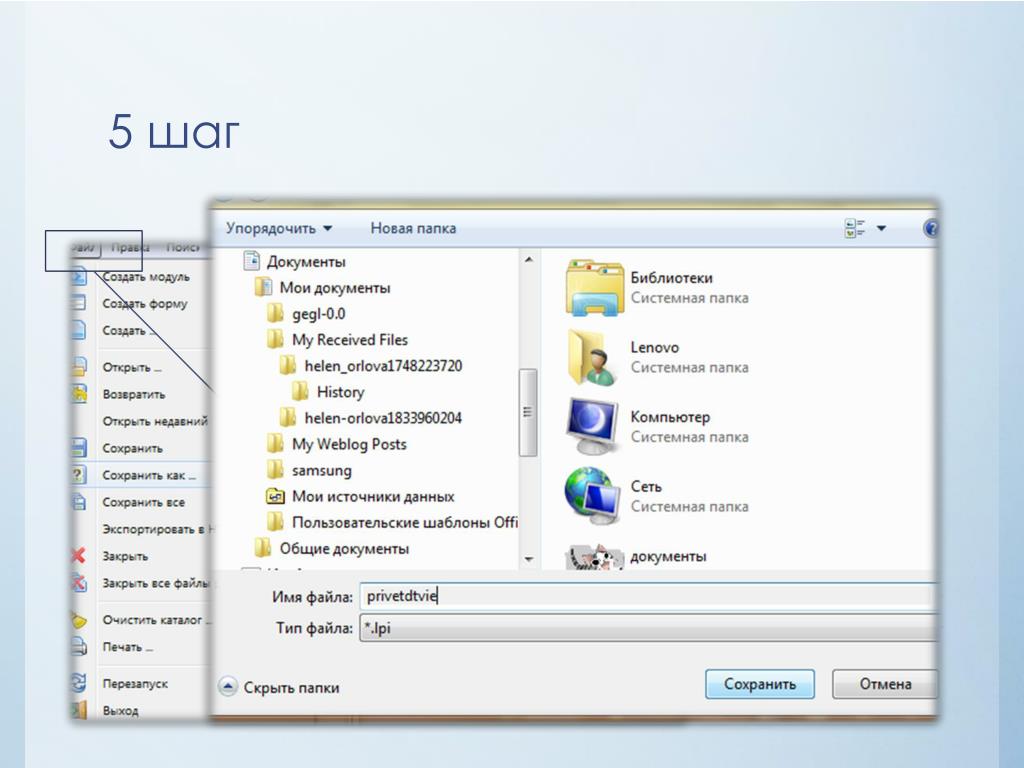Viewport: 1024px width, 768px height.
Task: Open the Сеть network icon
Action: [x=593, y=495]
